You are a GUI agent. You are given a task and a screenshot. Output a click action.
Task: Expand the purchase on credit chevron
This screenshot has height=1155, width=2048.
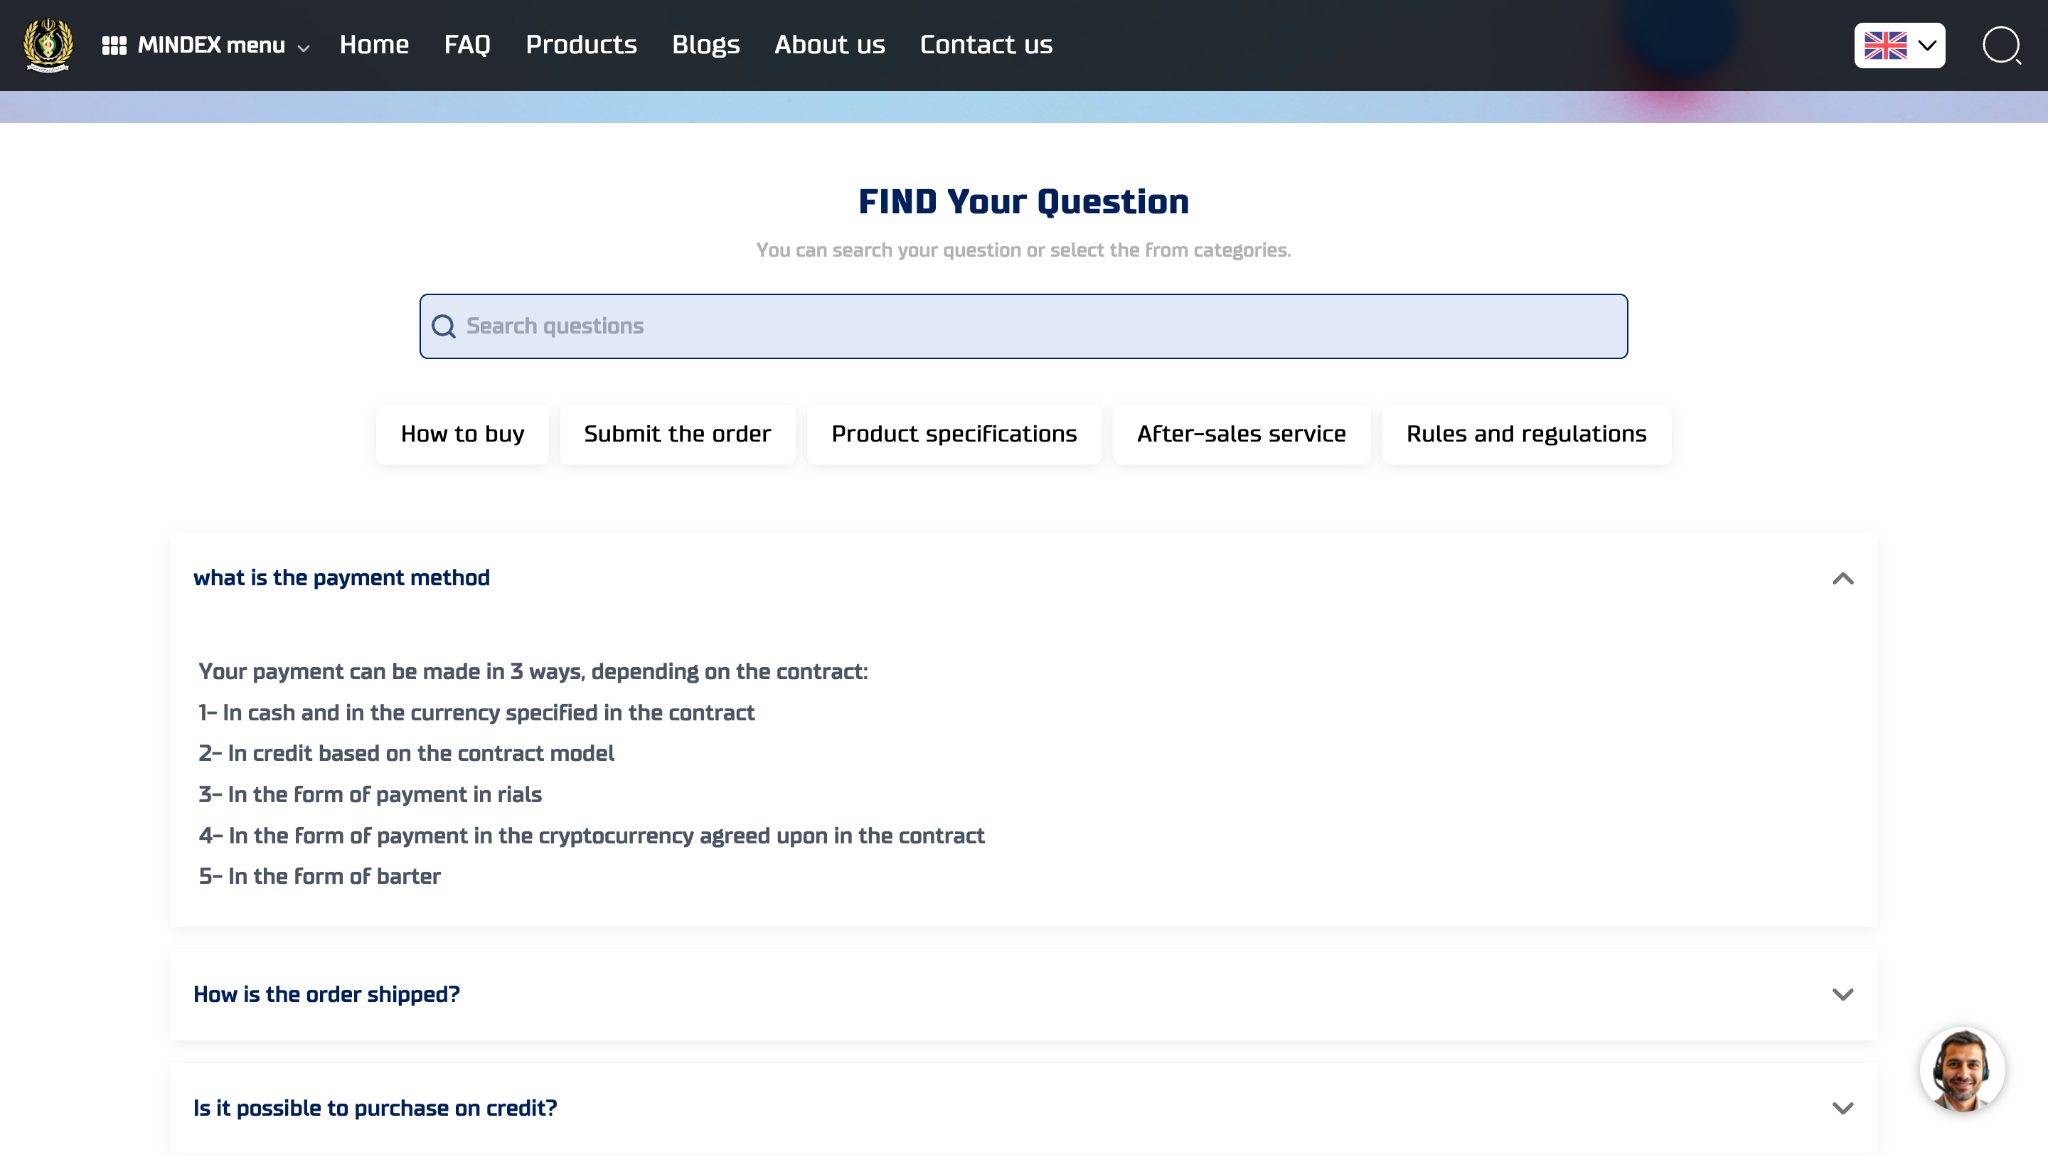1842,1109
